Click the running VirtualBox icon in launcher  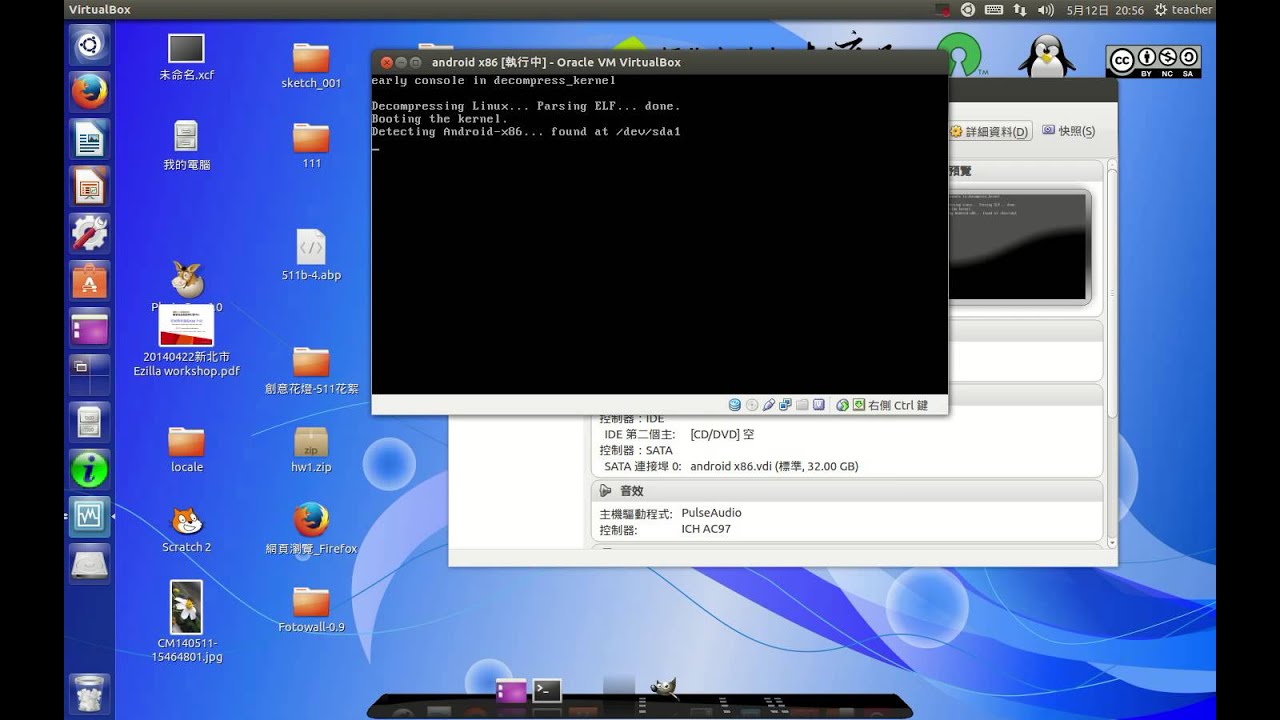(x=89, y=515)
